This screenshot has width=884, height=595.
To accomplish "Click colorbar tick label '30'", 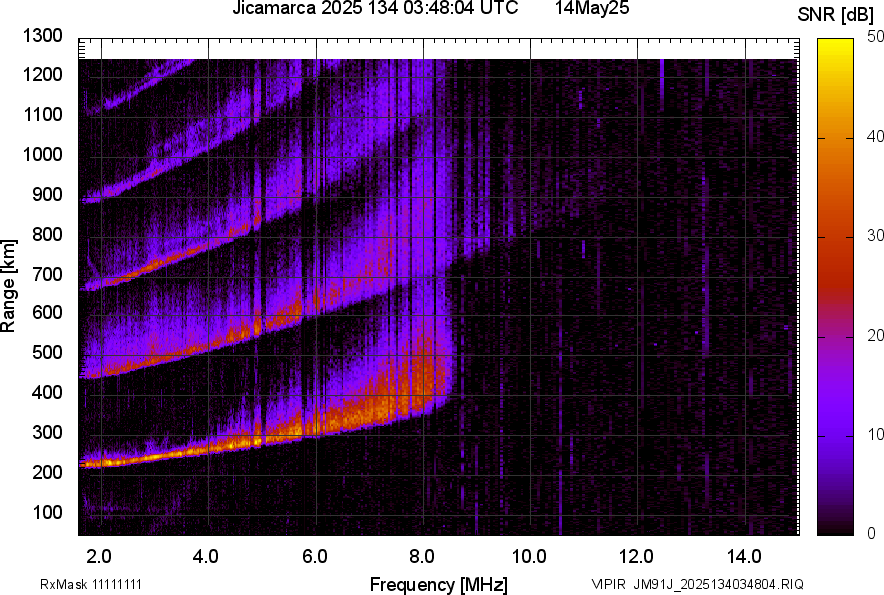I will [x=875, y=236].
